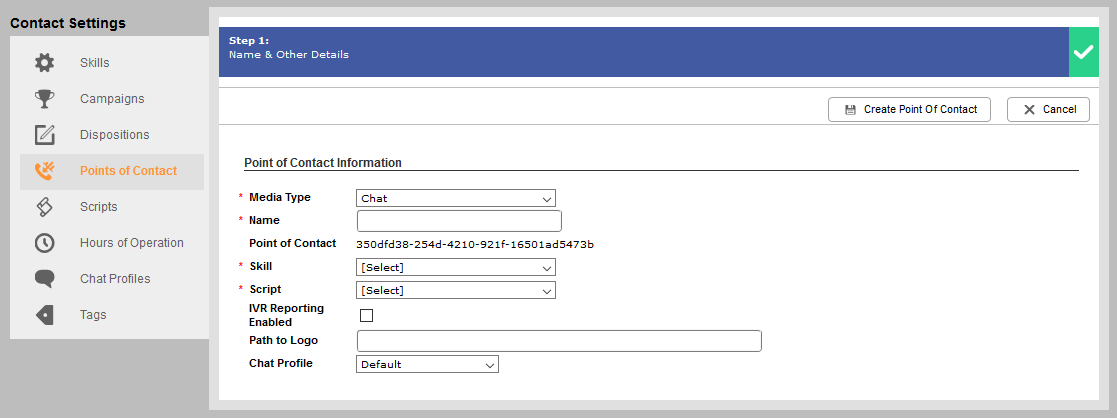Open the Script select dropdown
The height and width of the screenshot is (418, 1117).
point(455,290)
